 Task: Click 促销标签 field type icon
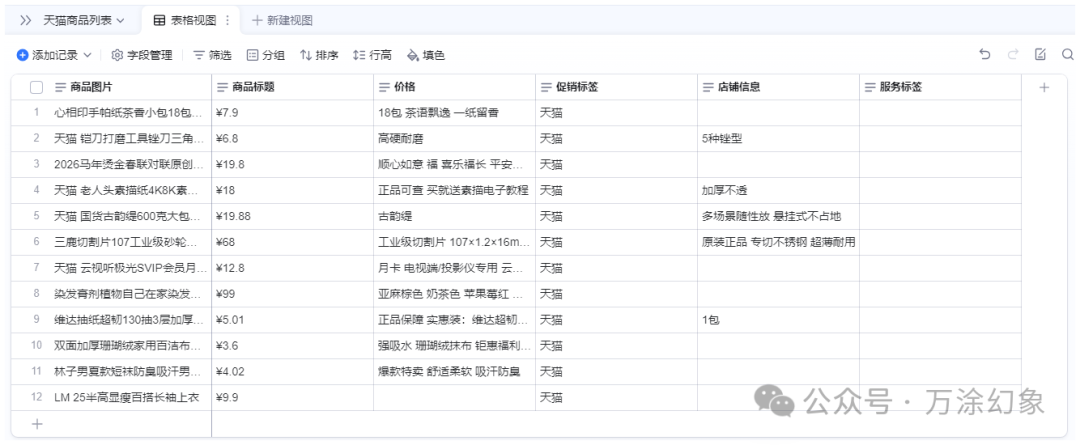[x=546, y=87]
